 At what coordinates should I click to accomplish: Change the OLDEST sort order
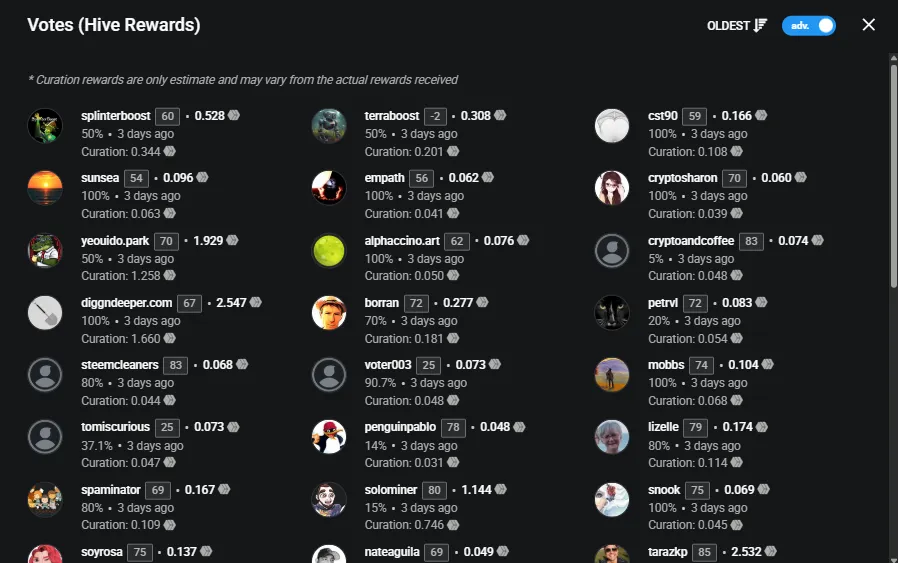(736, 26)
